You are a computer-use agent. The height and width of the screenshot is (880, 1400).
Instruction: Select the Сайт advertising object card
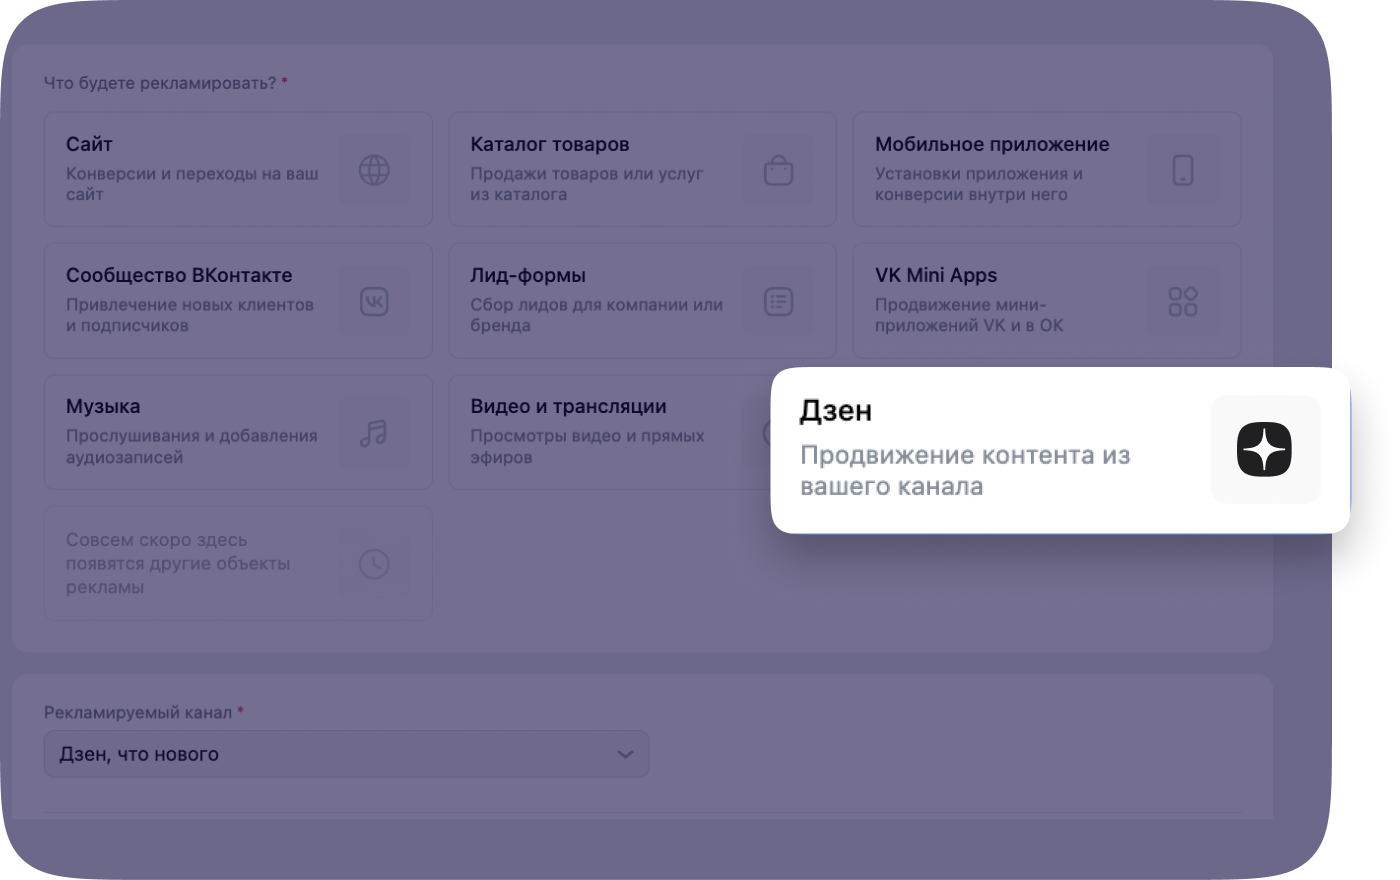(x=238, y=169)
